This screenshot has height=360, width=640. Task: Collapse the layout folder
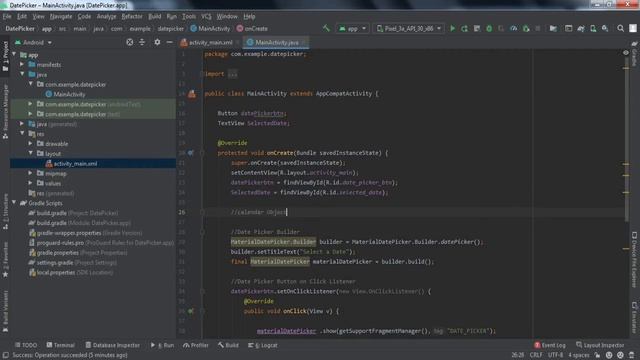(x=31, y=153)
